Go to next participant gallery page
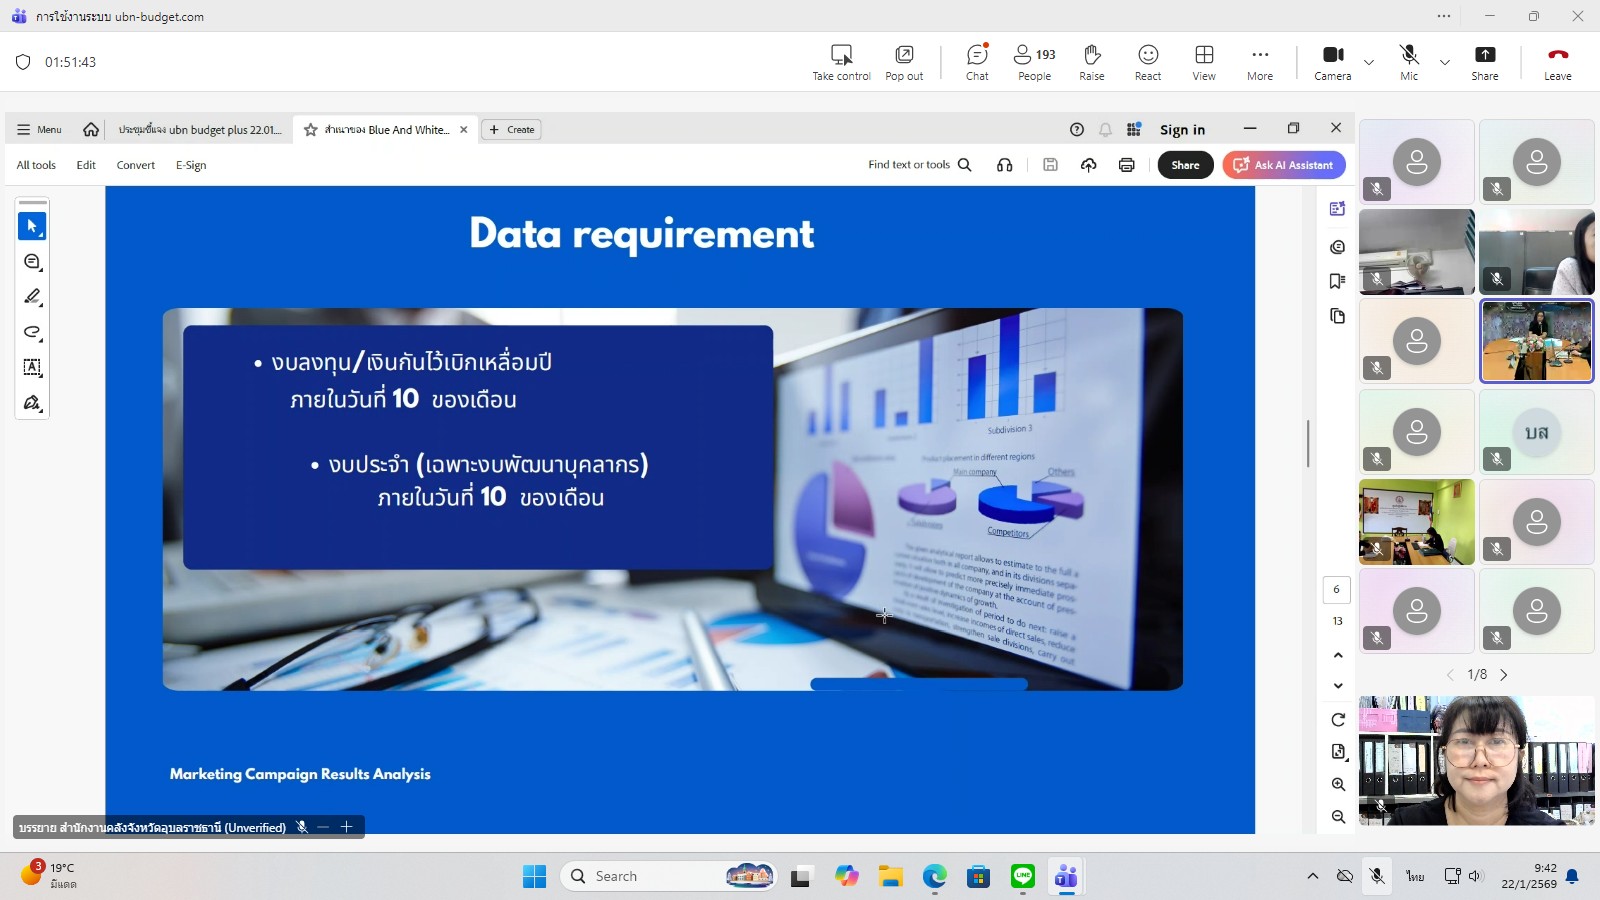Viewport: 1600px width, 900px height. click(x=1504, y=675)
